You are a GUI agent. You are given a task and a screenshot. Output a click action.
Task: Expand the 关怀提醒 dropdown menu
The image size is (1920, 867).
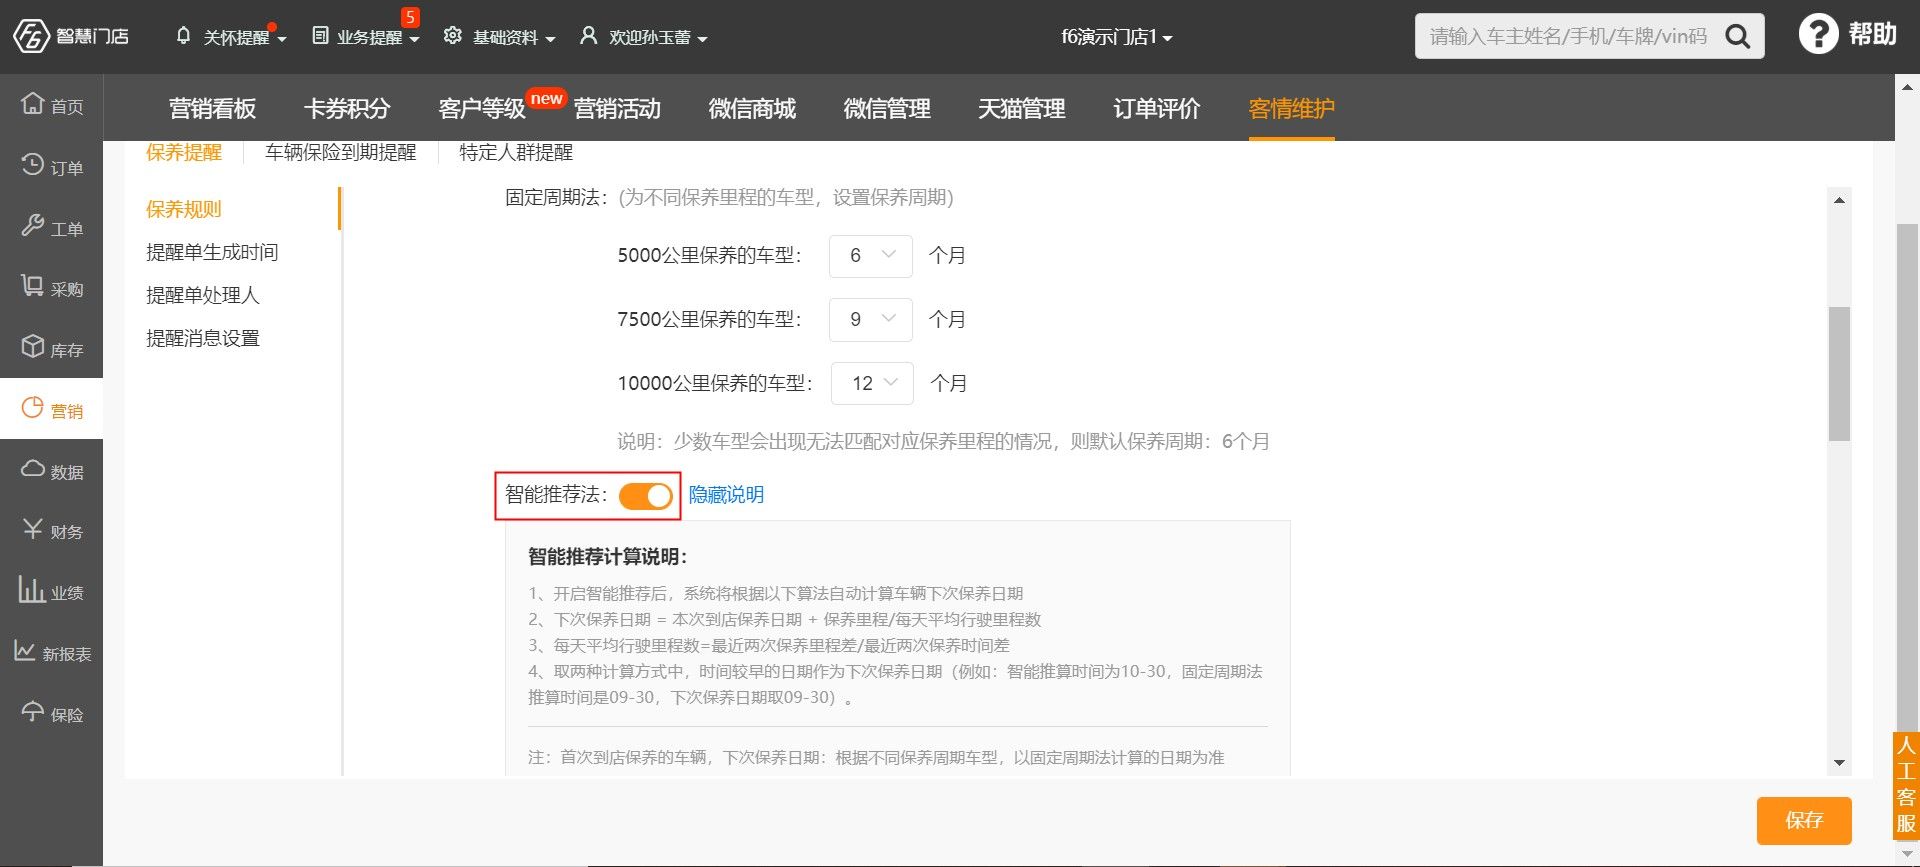coord(281,39)
